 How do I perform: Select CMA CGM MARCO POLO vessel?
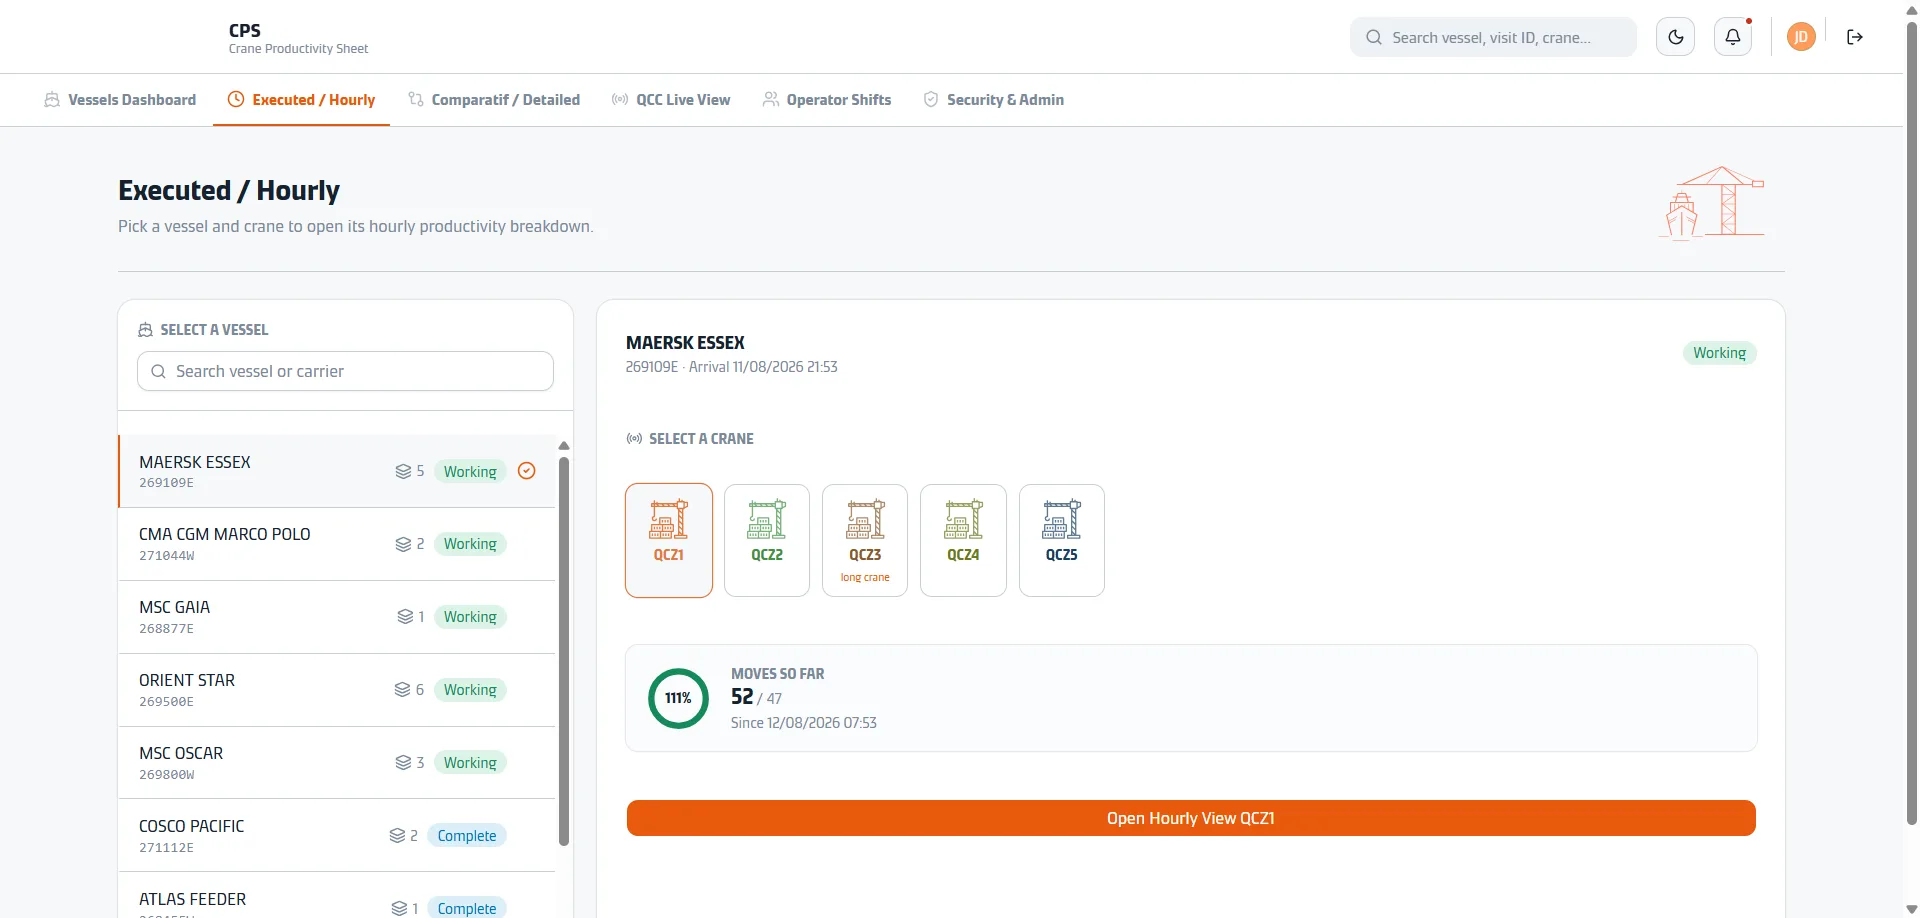tap(337, 544)
